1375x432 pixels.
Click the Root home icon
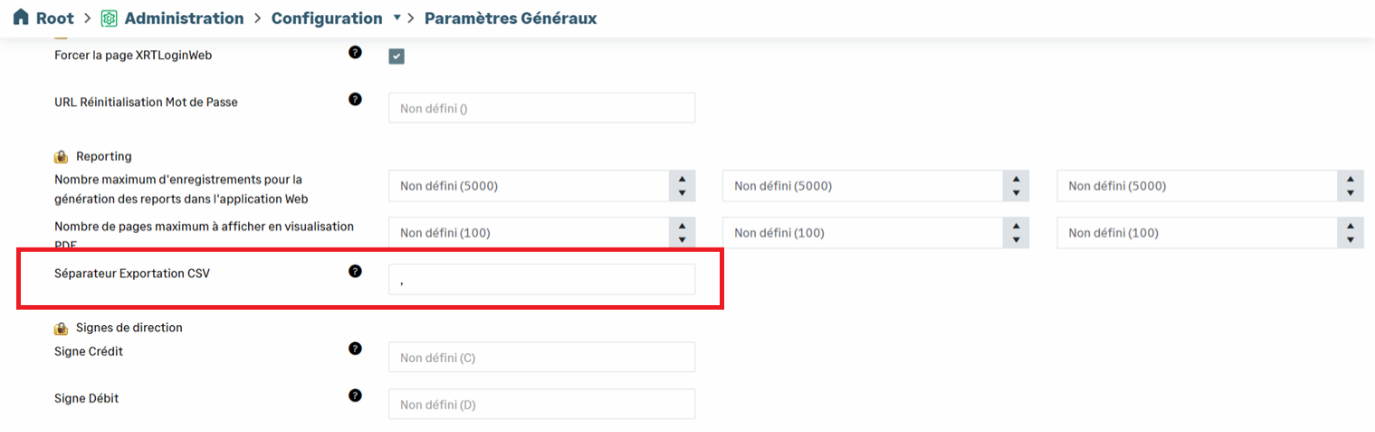[x=20, y=18]
